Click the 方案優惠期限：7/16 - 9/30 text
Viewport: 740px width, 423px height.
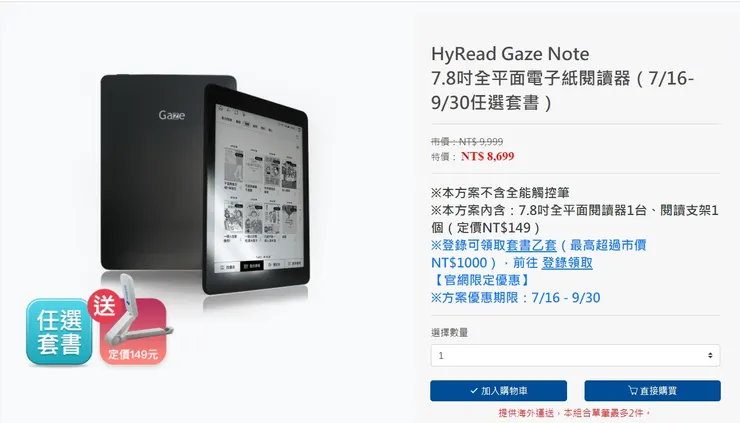[515, 298]
